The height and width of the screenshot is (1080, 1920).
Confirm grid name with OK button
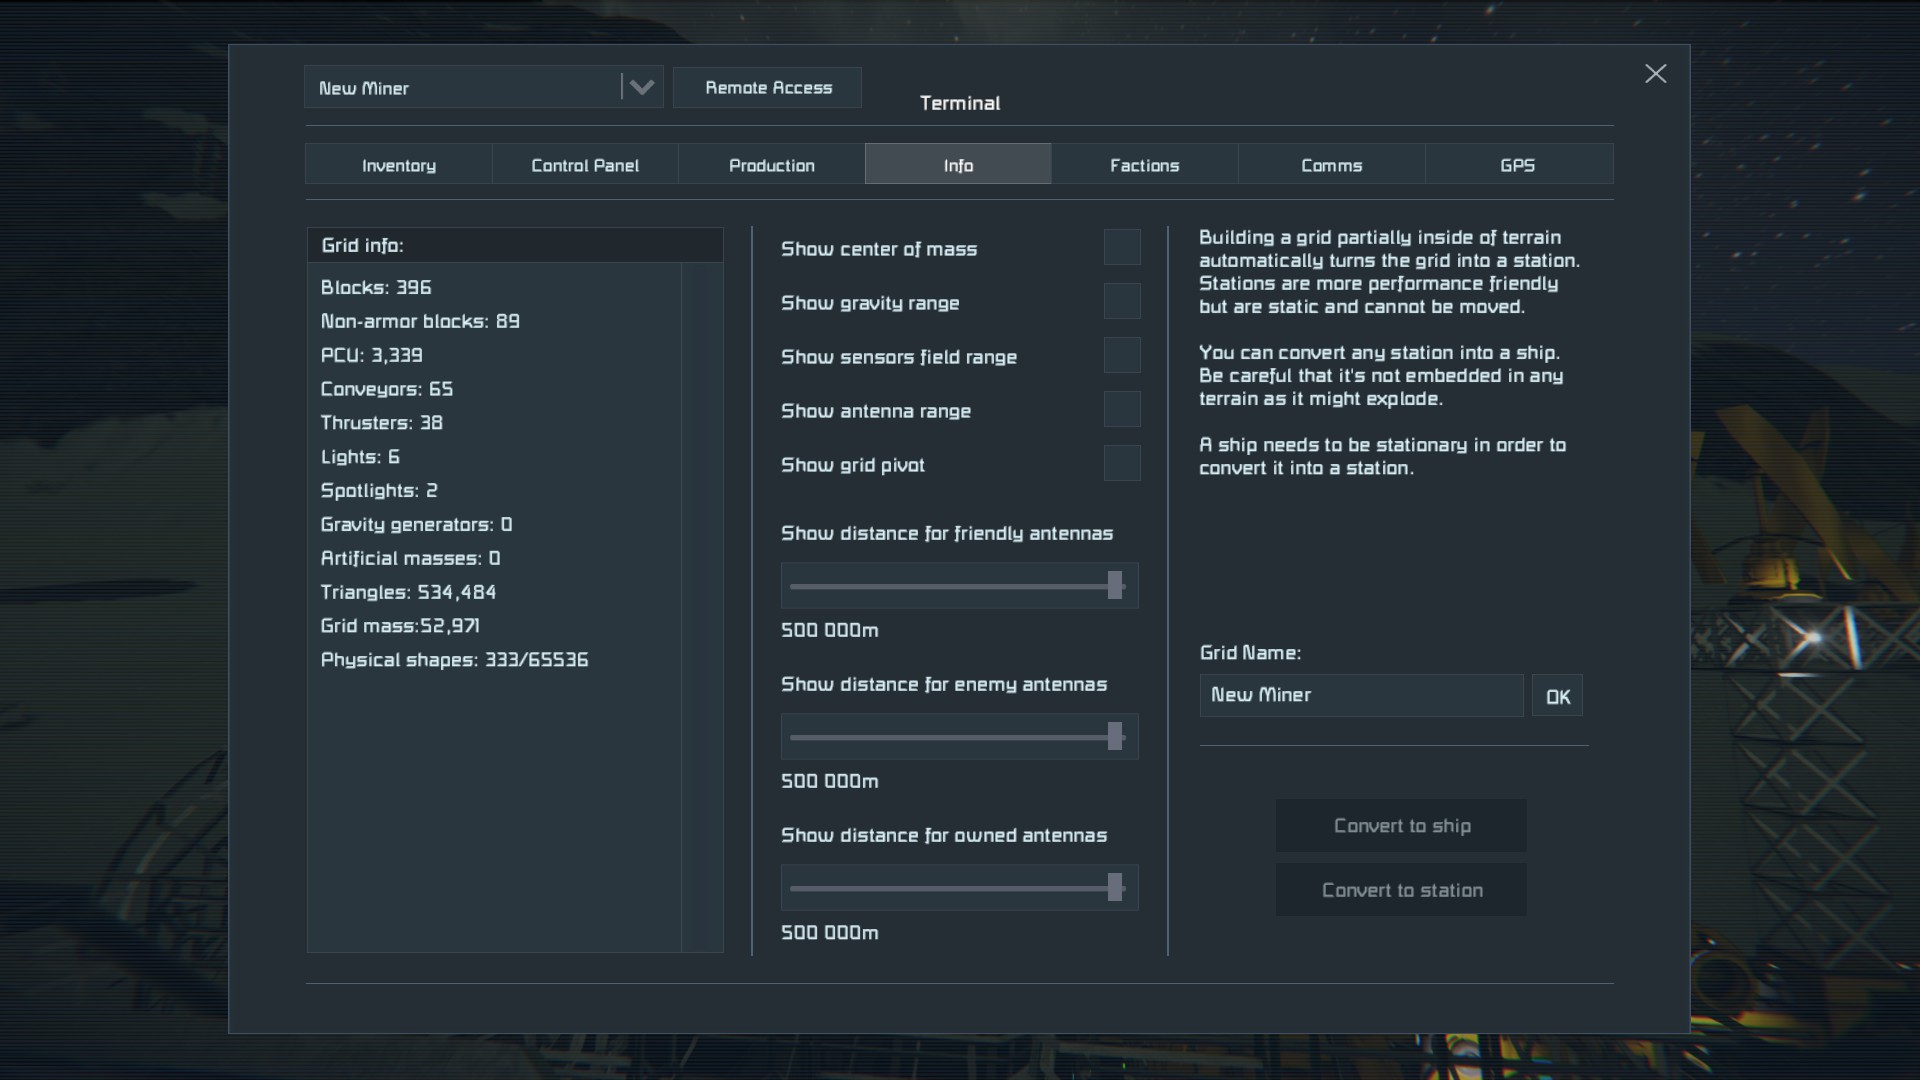(x=1557, y=696)
